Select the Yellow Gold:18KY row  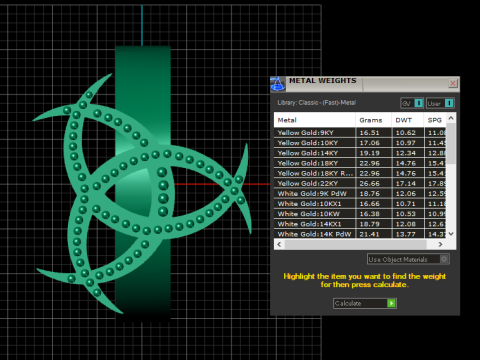click(x=360, y=163)
